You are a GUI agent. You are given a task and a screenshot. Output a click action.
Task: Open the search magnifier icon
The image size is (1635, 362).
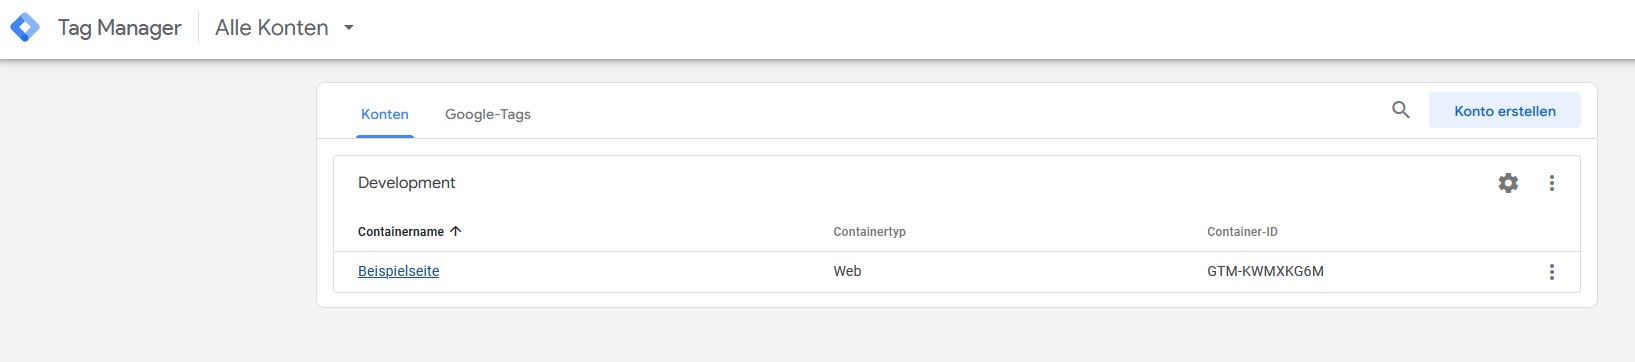coord(1401,110)
